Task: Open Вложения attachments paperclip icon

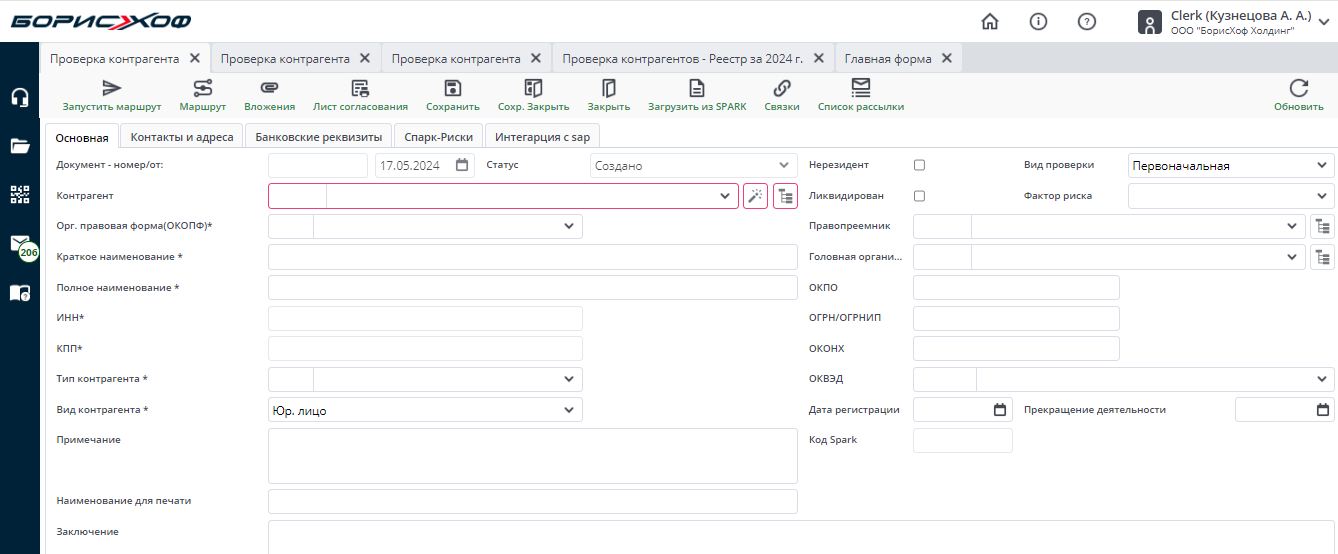Action: pyautogui.click(x=269, y=89)
